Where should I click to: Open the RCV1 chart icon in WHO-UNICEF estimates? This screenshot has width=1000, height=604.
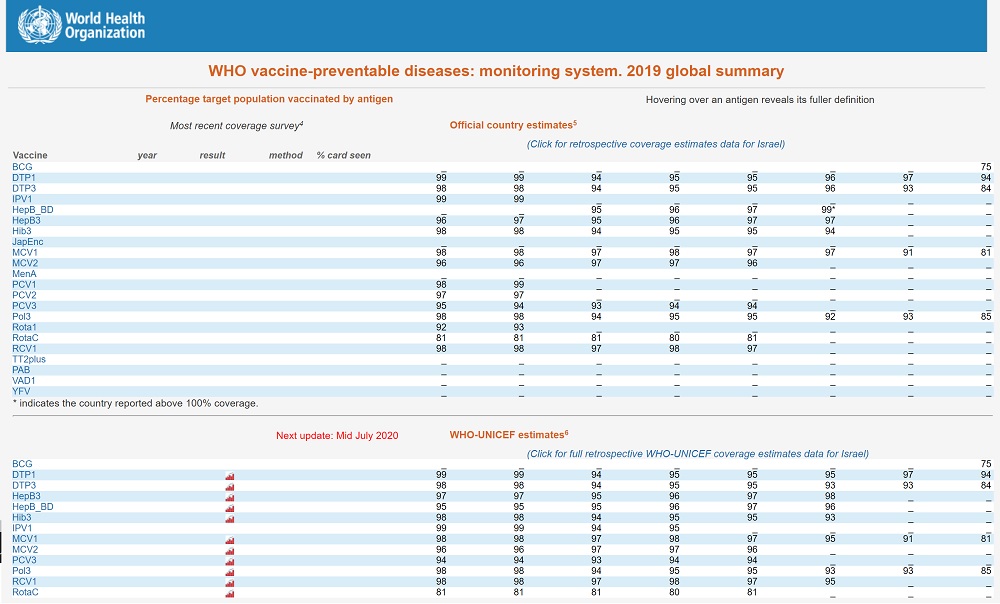(x=230, y=583)
